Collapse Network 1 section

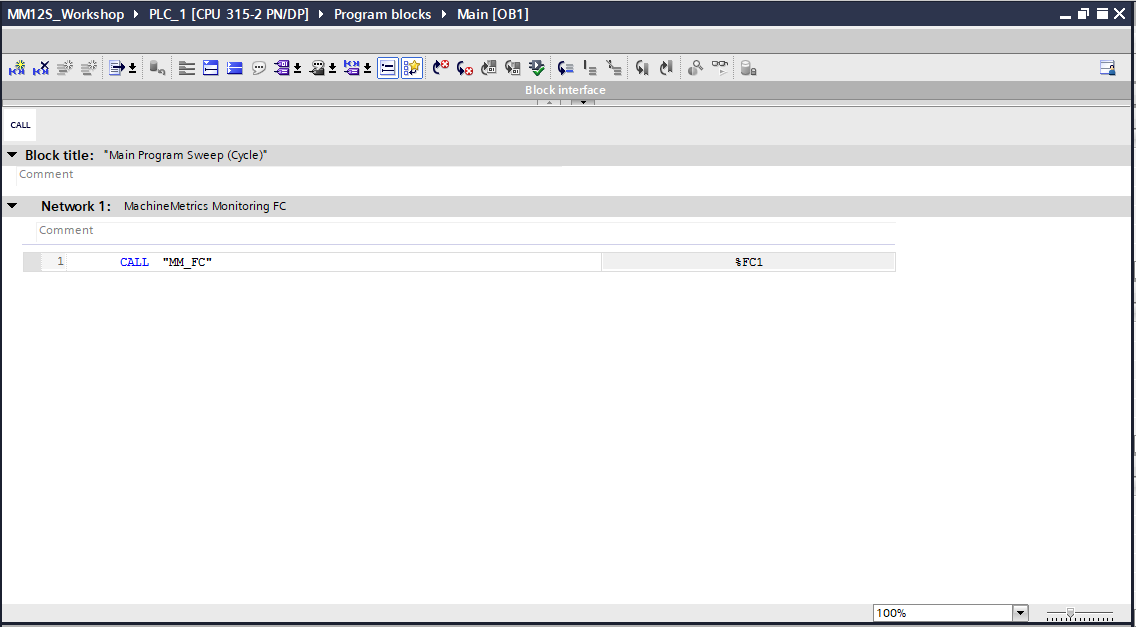click(12, 206)
